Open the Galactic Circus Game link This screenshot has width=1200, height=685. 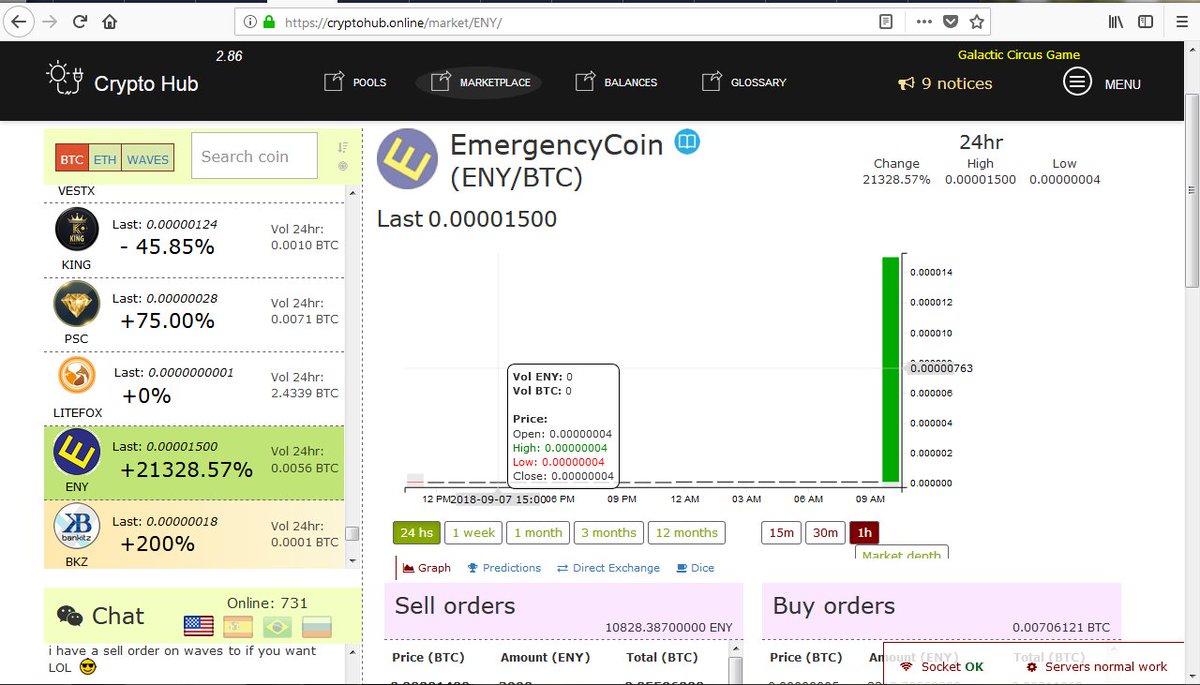pyautogui.click(x=1019, y=55)
